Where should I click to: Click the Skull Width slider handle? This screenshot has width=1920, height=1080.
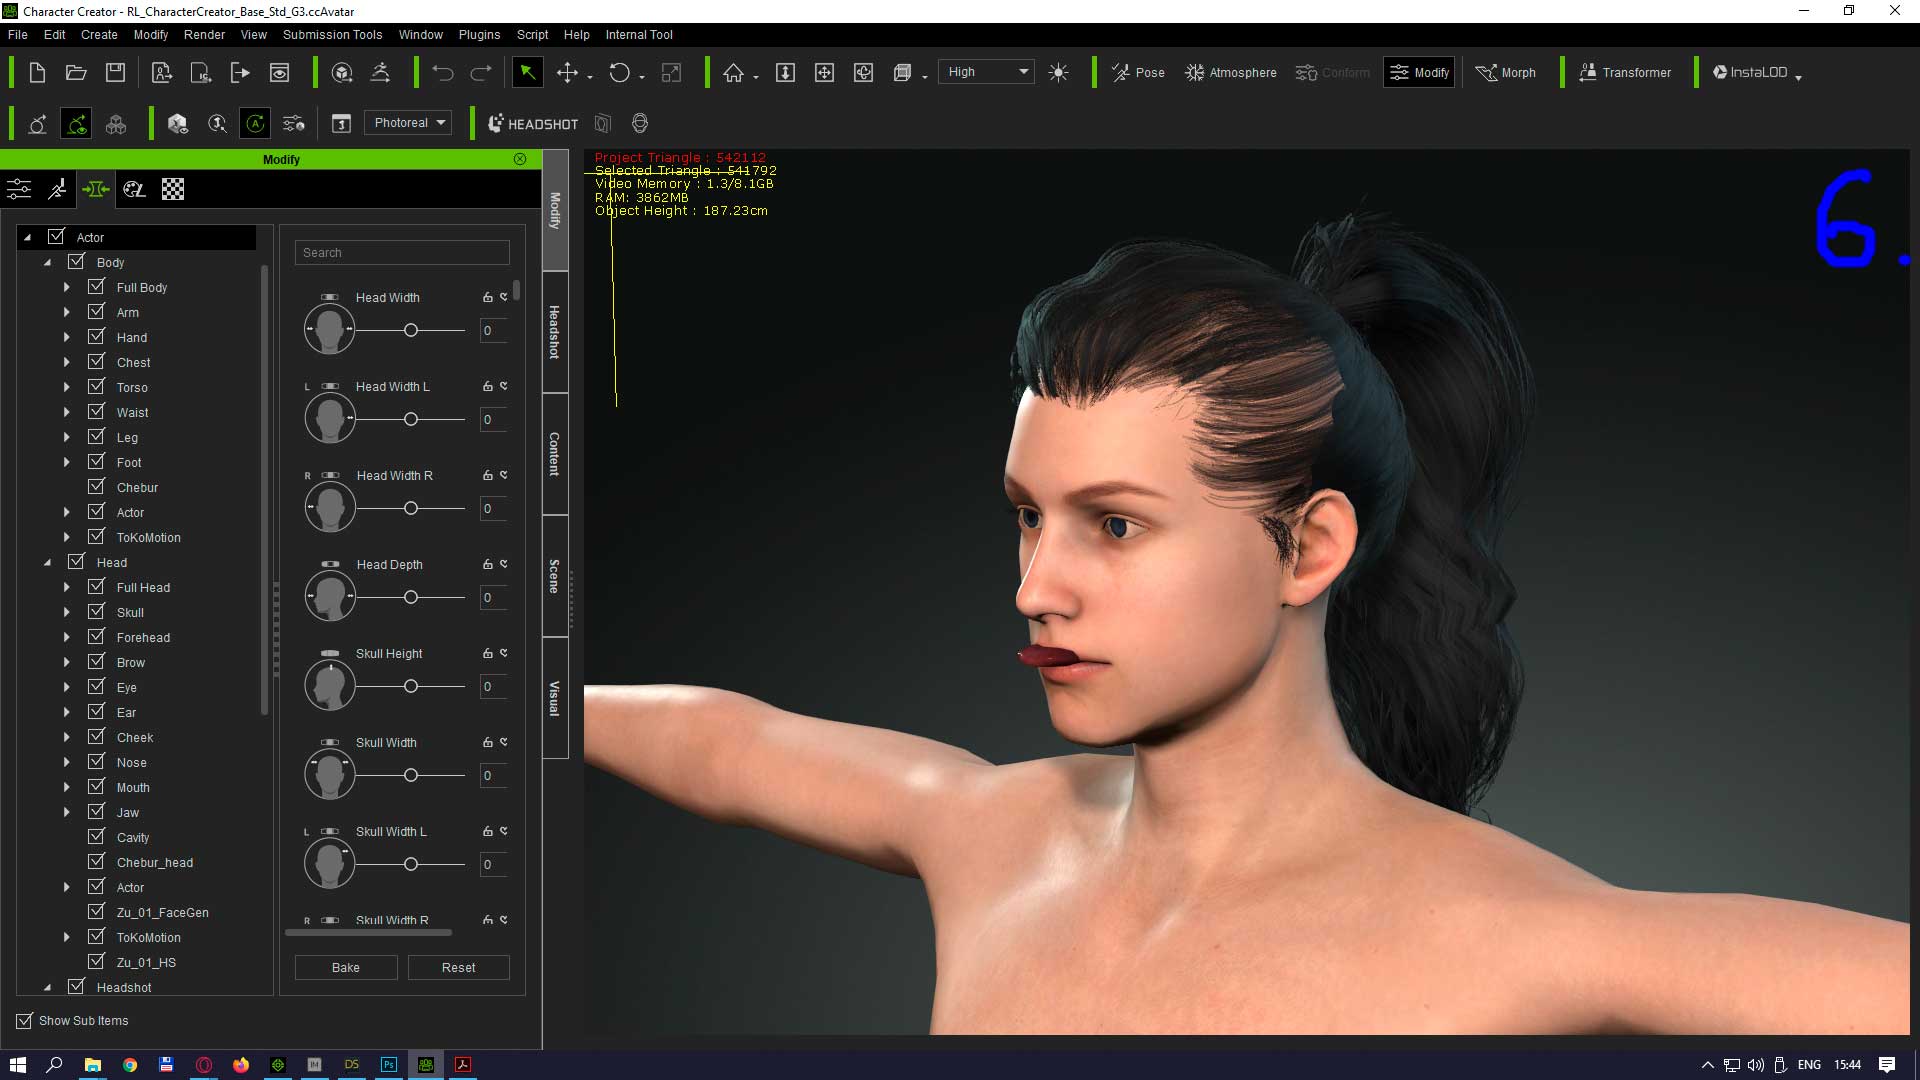411,775
